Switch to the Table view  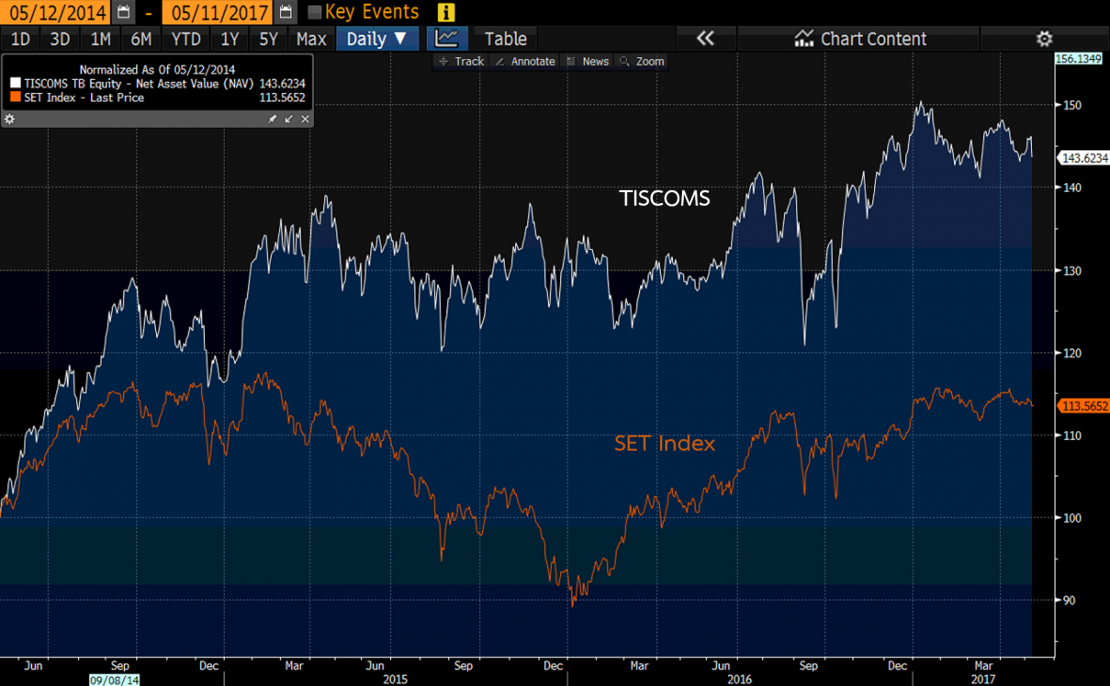coord(505,39)
